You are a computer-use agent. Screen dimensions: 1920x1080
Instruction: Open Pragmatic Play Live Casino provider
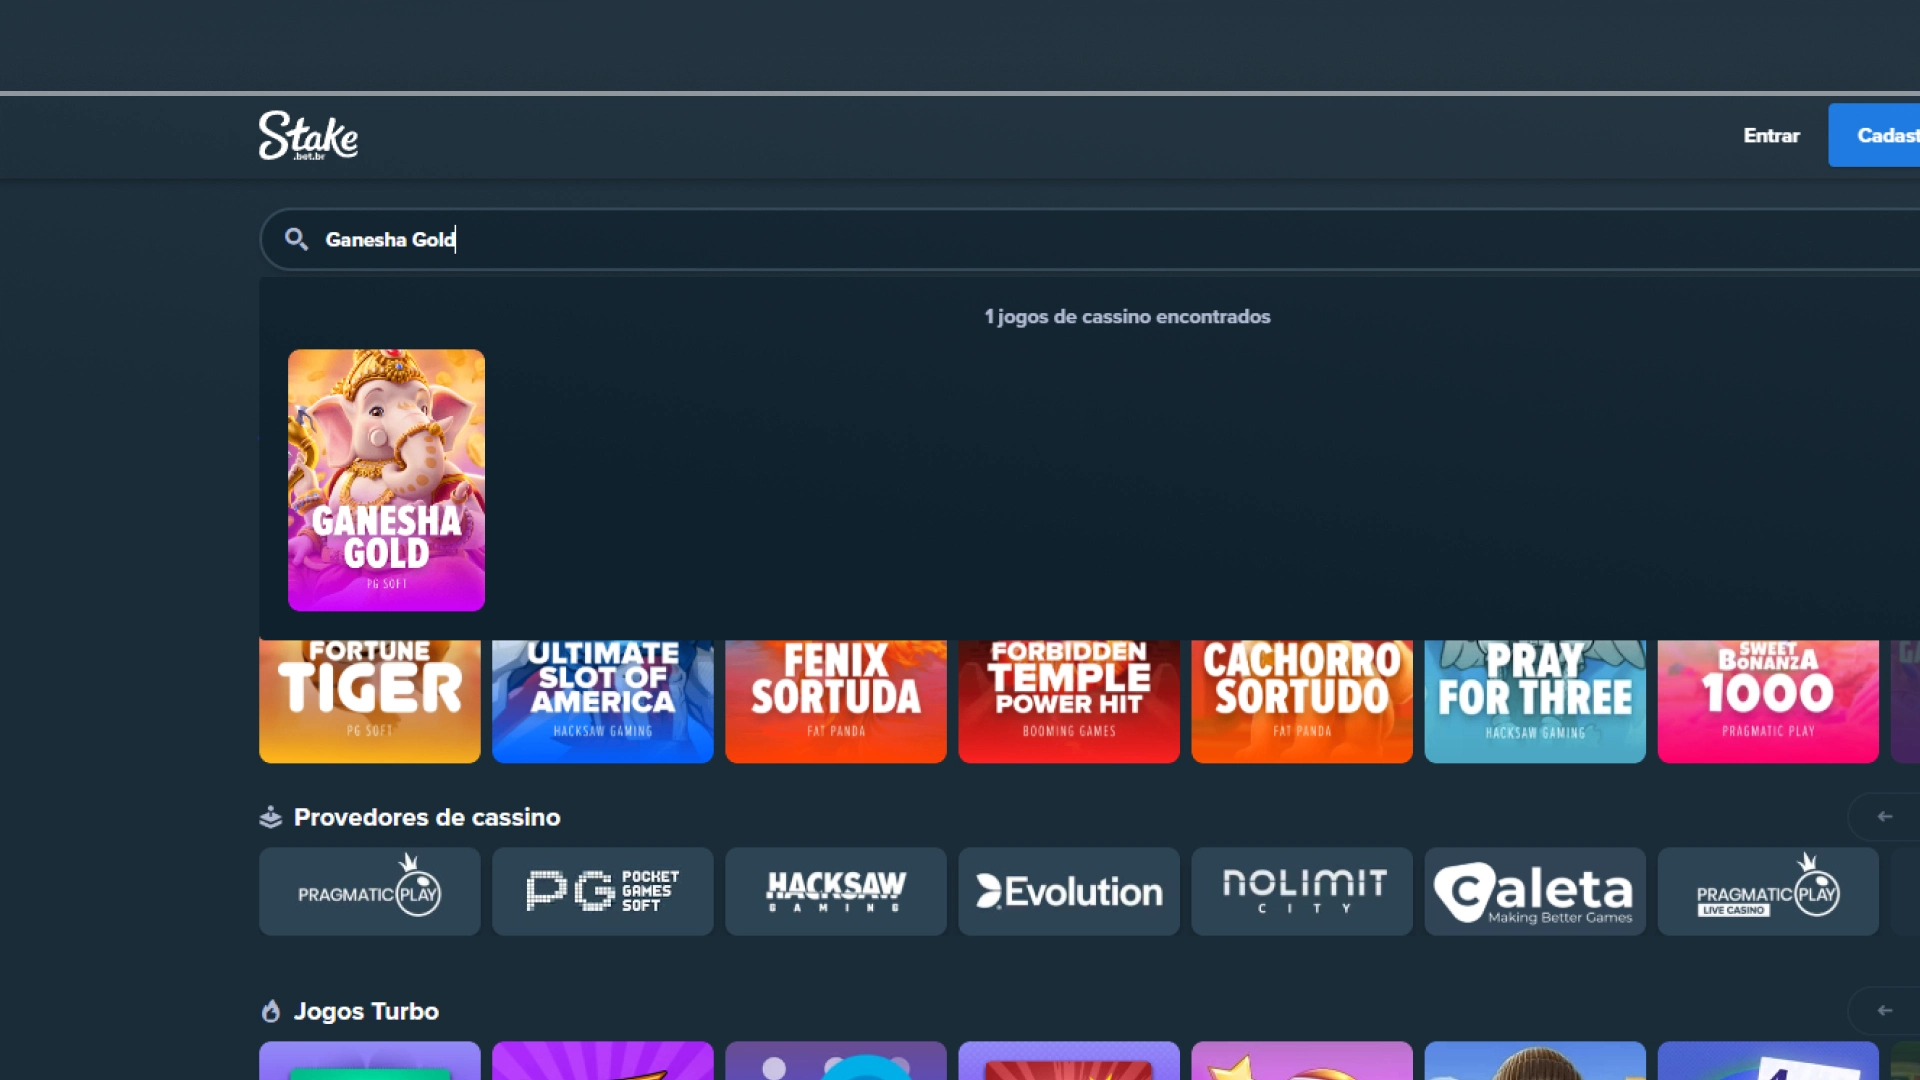click(x=1767, y=891)
